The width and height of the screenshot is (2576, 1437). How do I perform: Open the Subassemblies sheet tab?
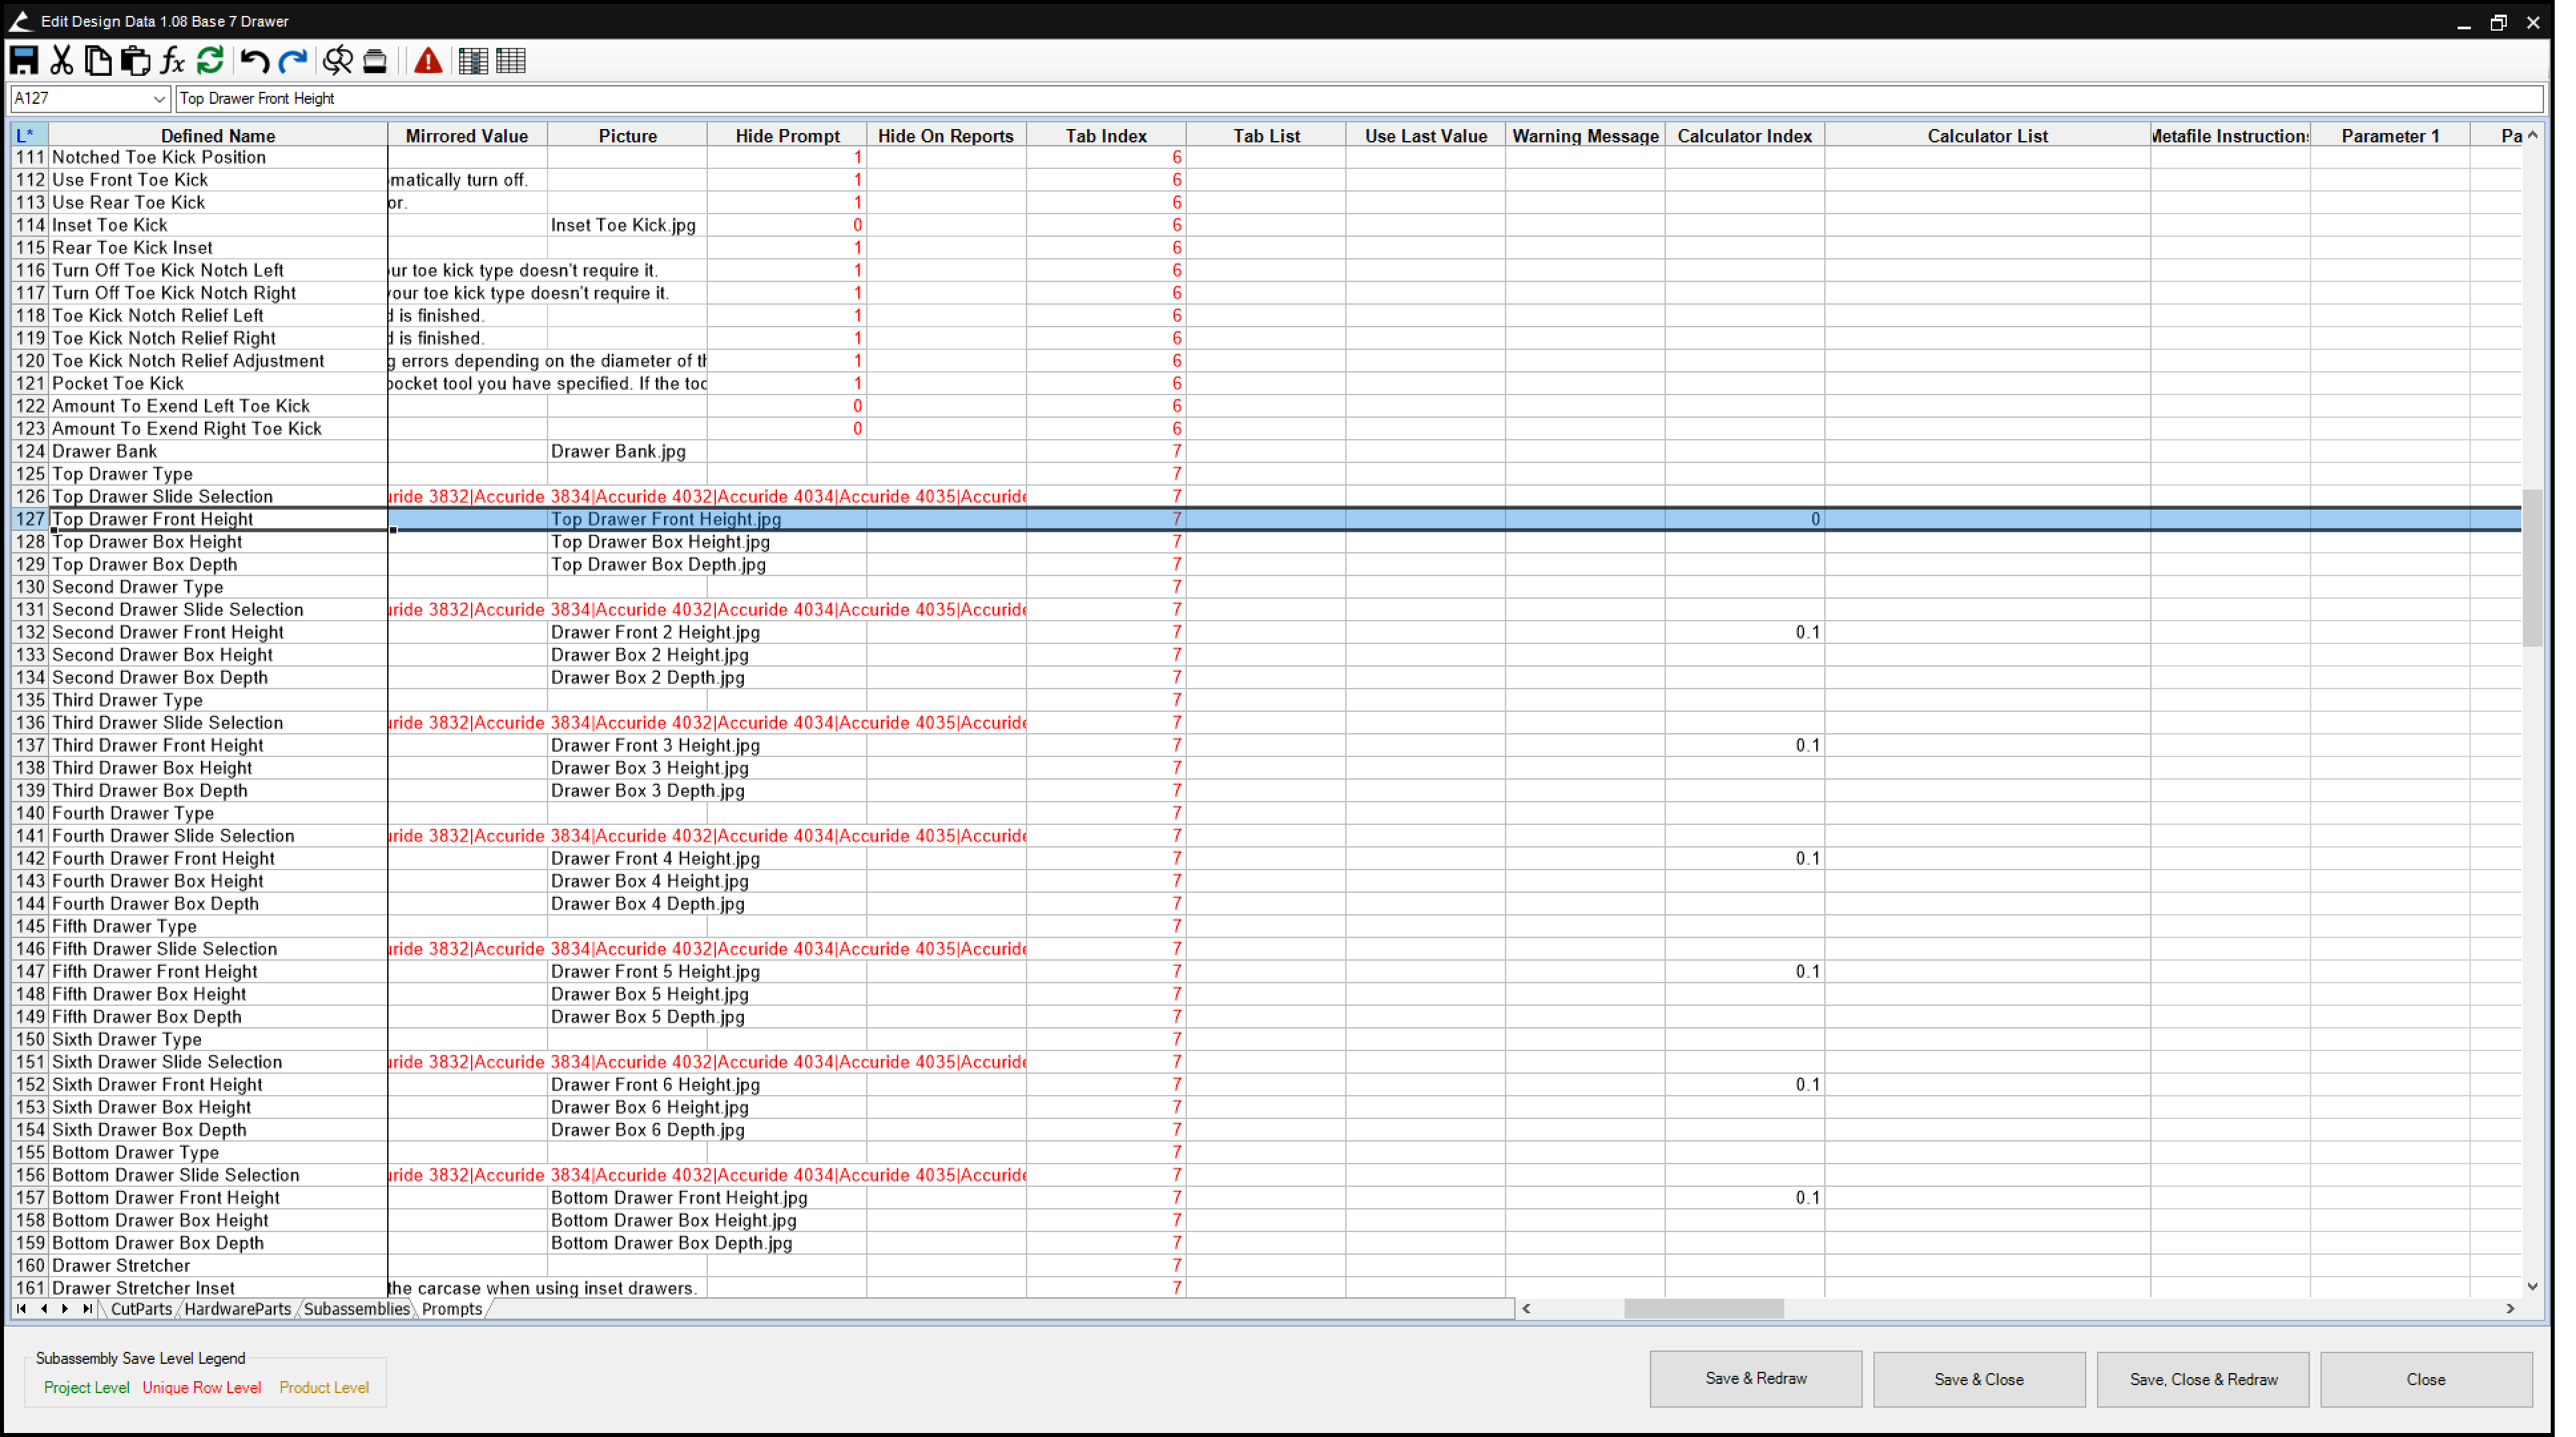(x=356, y=1309)
